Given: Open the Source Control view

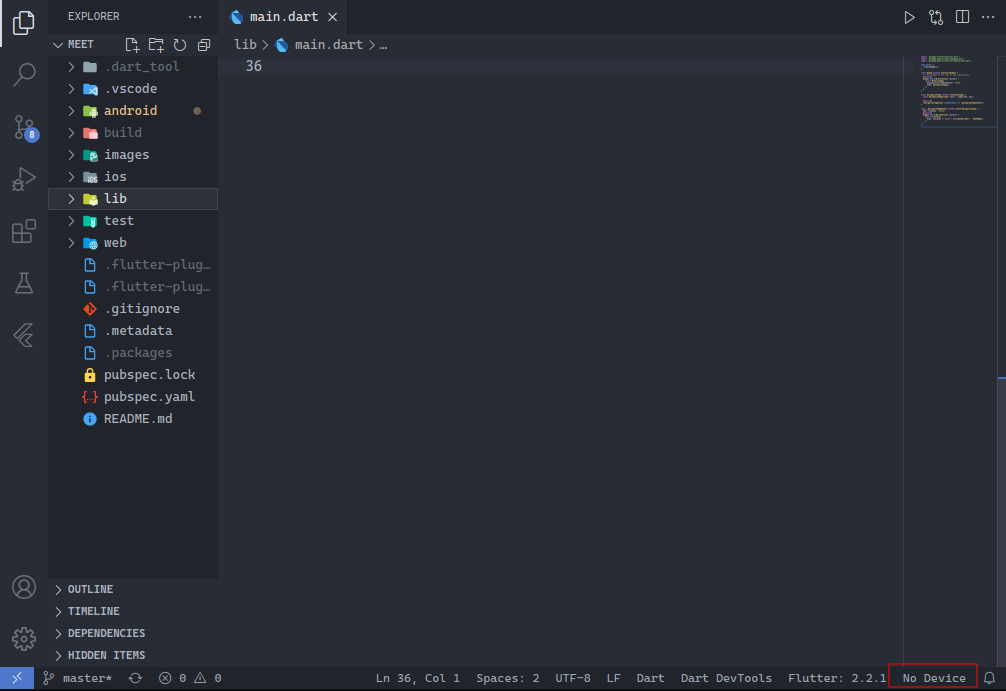Looking at the screenshot, I should pos(24,128).
